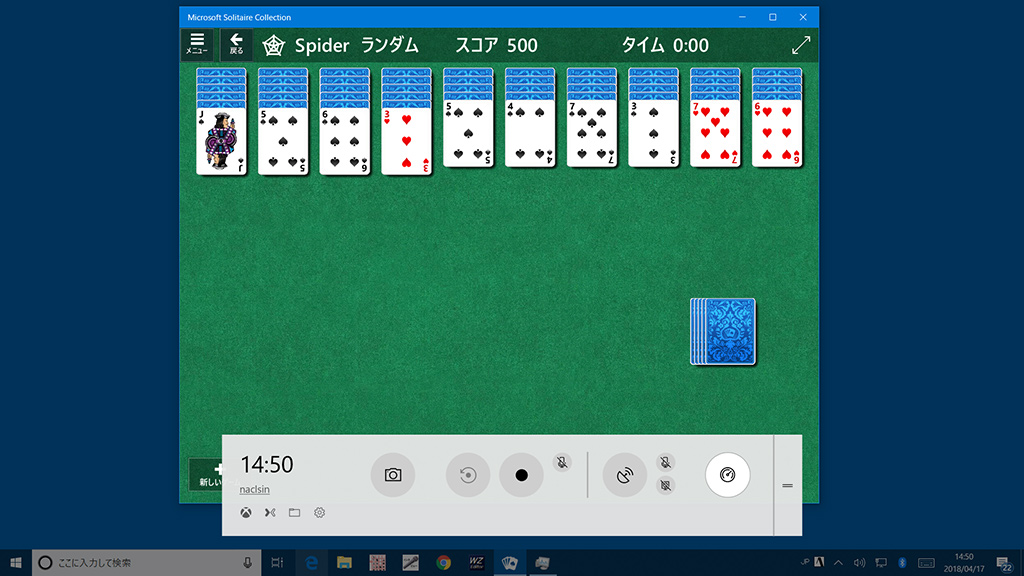Grab the Game Bar move handle

point(787,485)
